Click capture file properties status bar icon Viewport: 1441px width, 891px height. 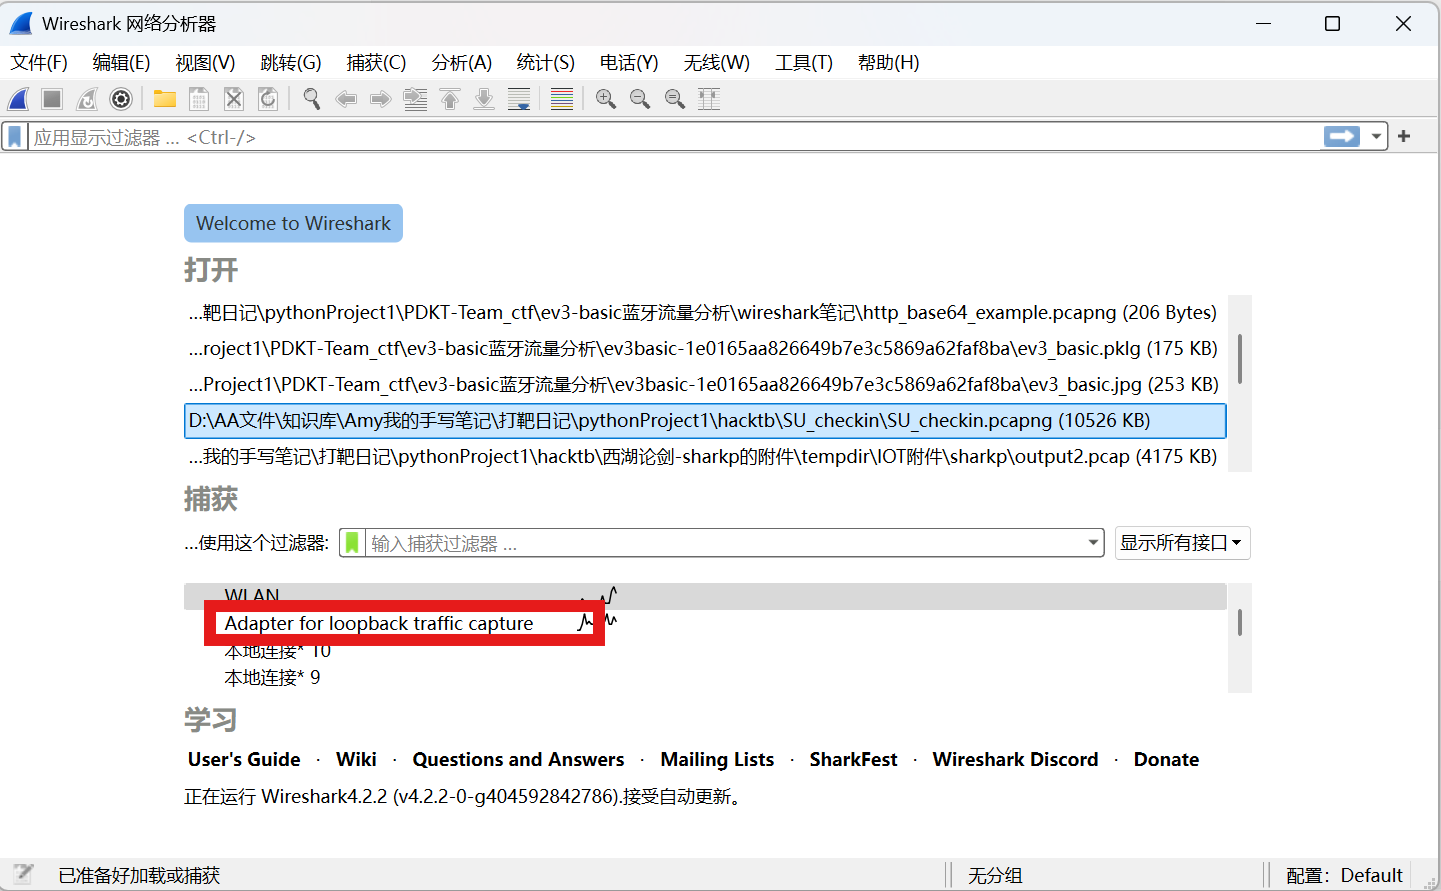pyautogui.click(x=23, y=874)
